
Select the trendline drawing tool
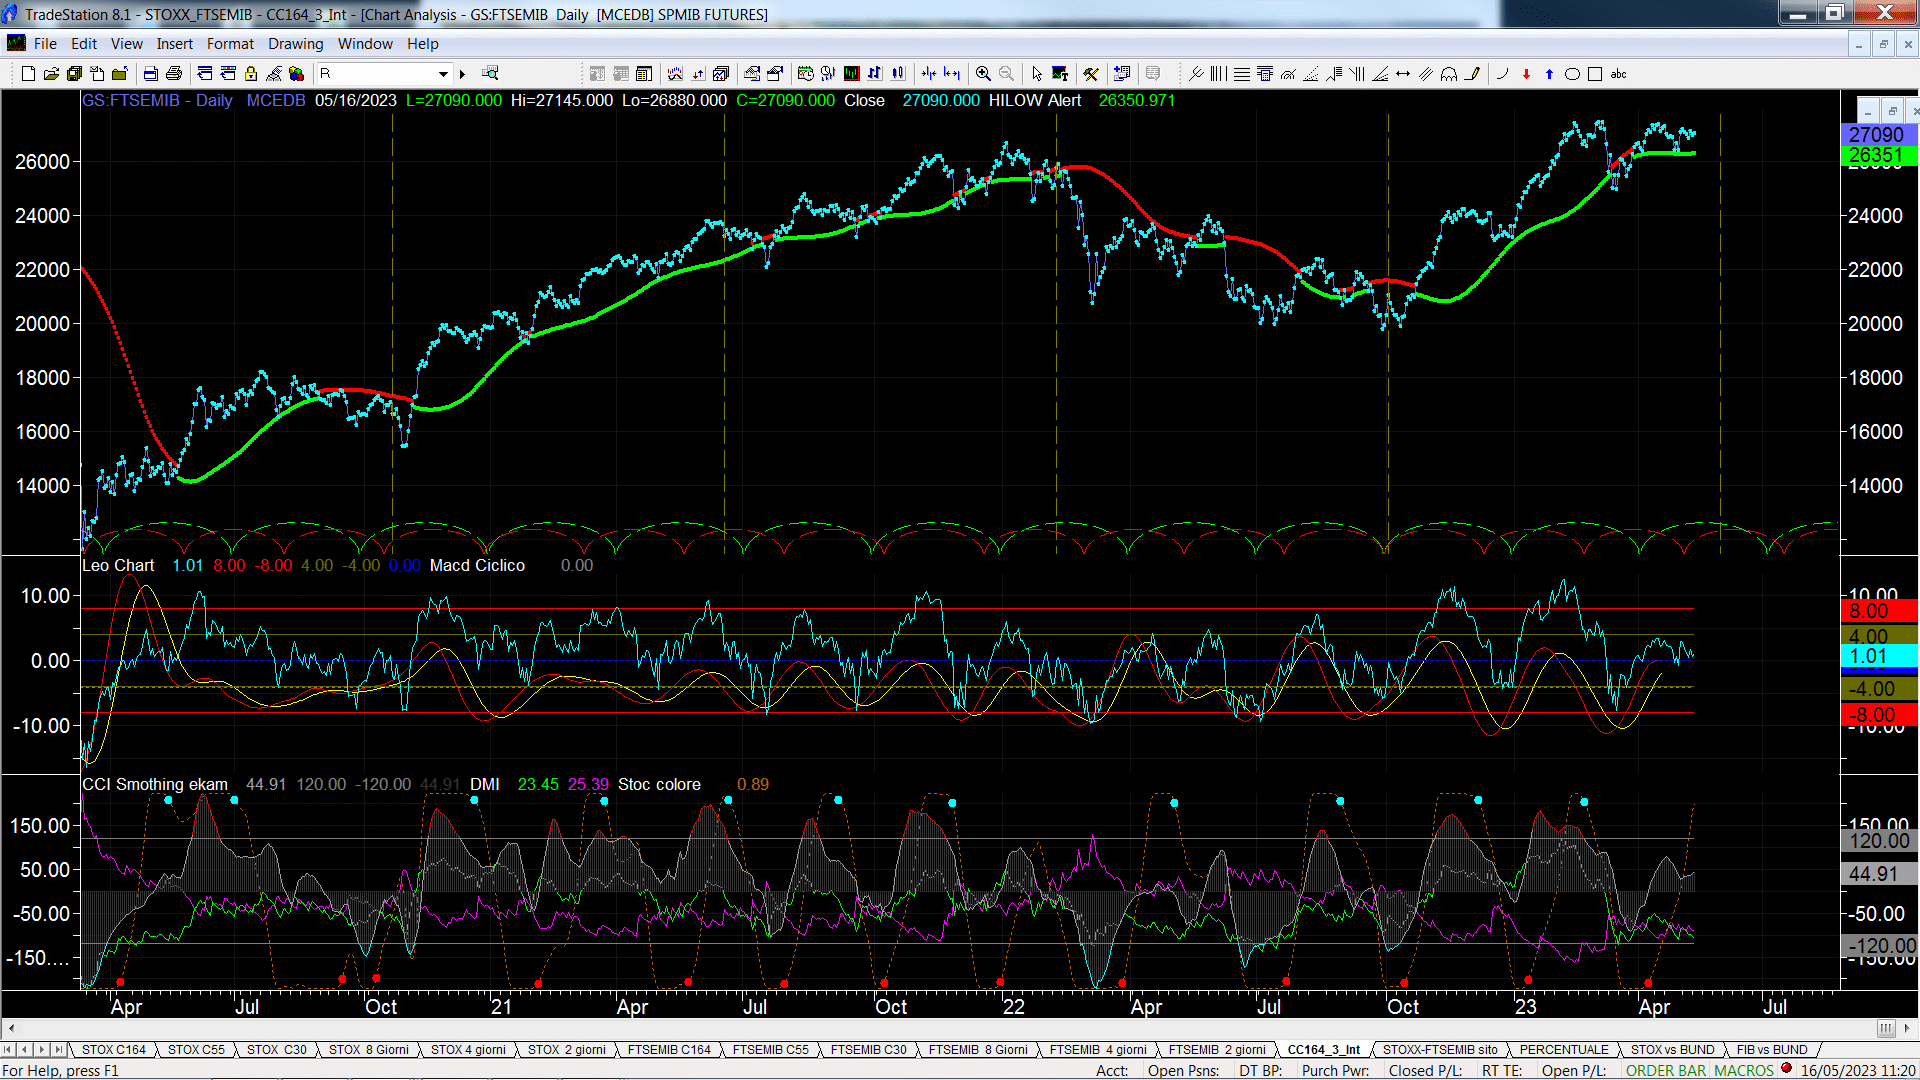1195,74
